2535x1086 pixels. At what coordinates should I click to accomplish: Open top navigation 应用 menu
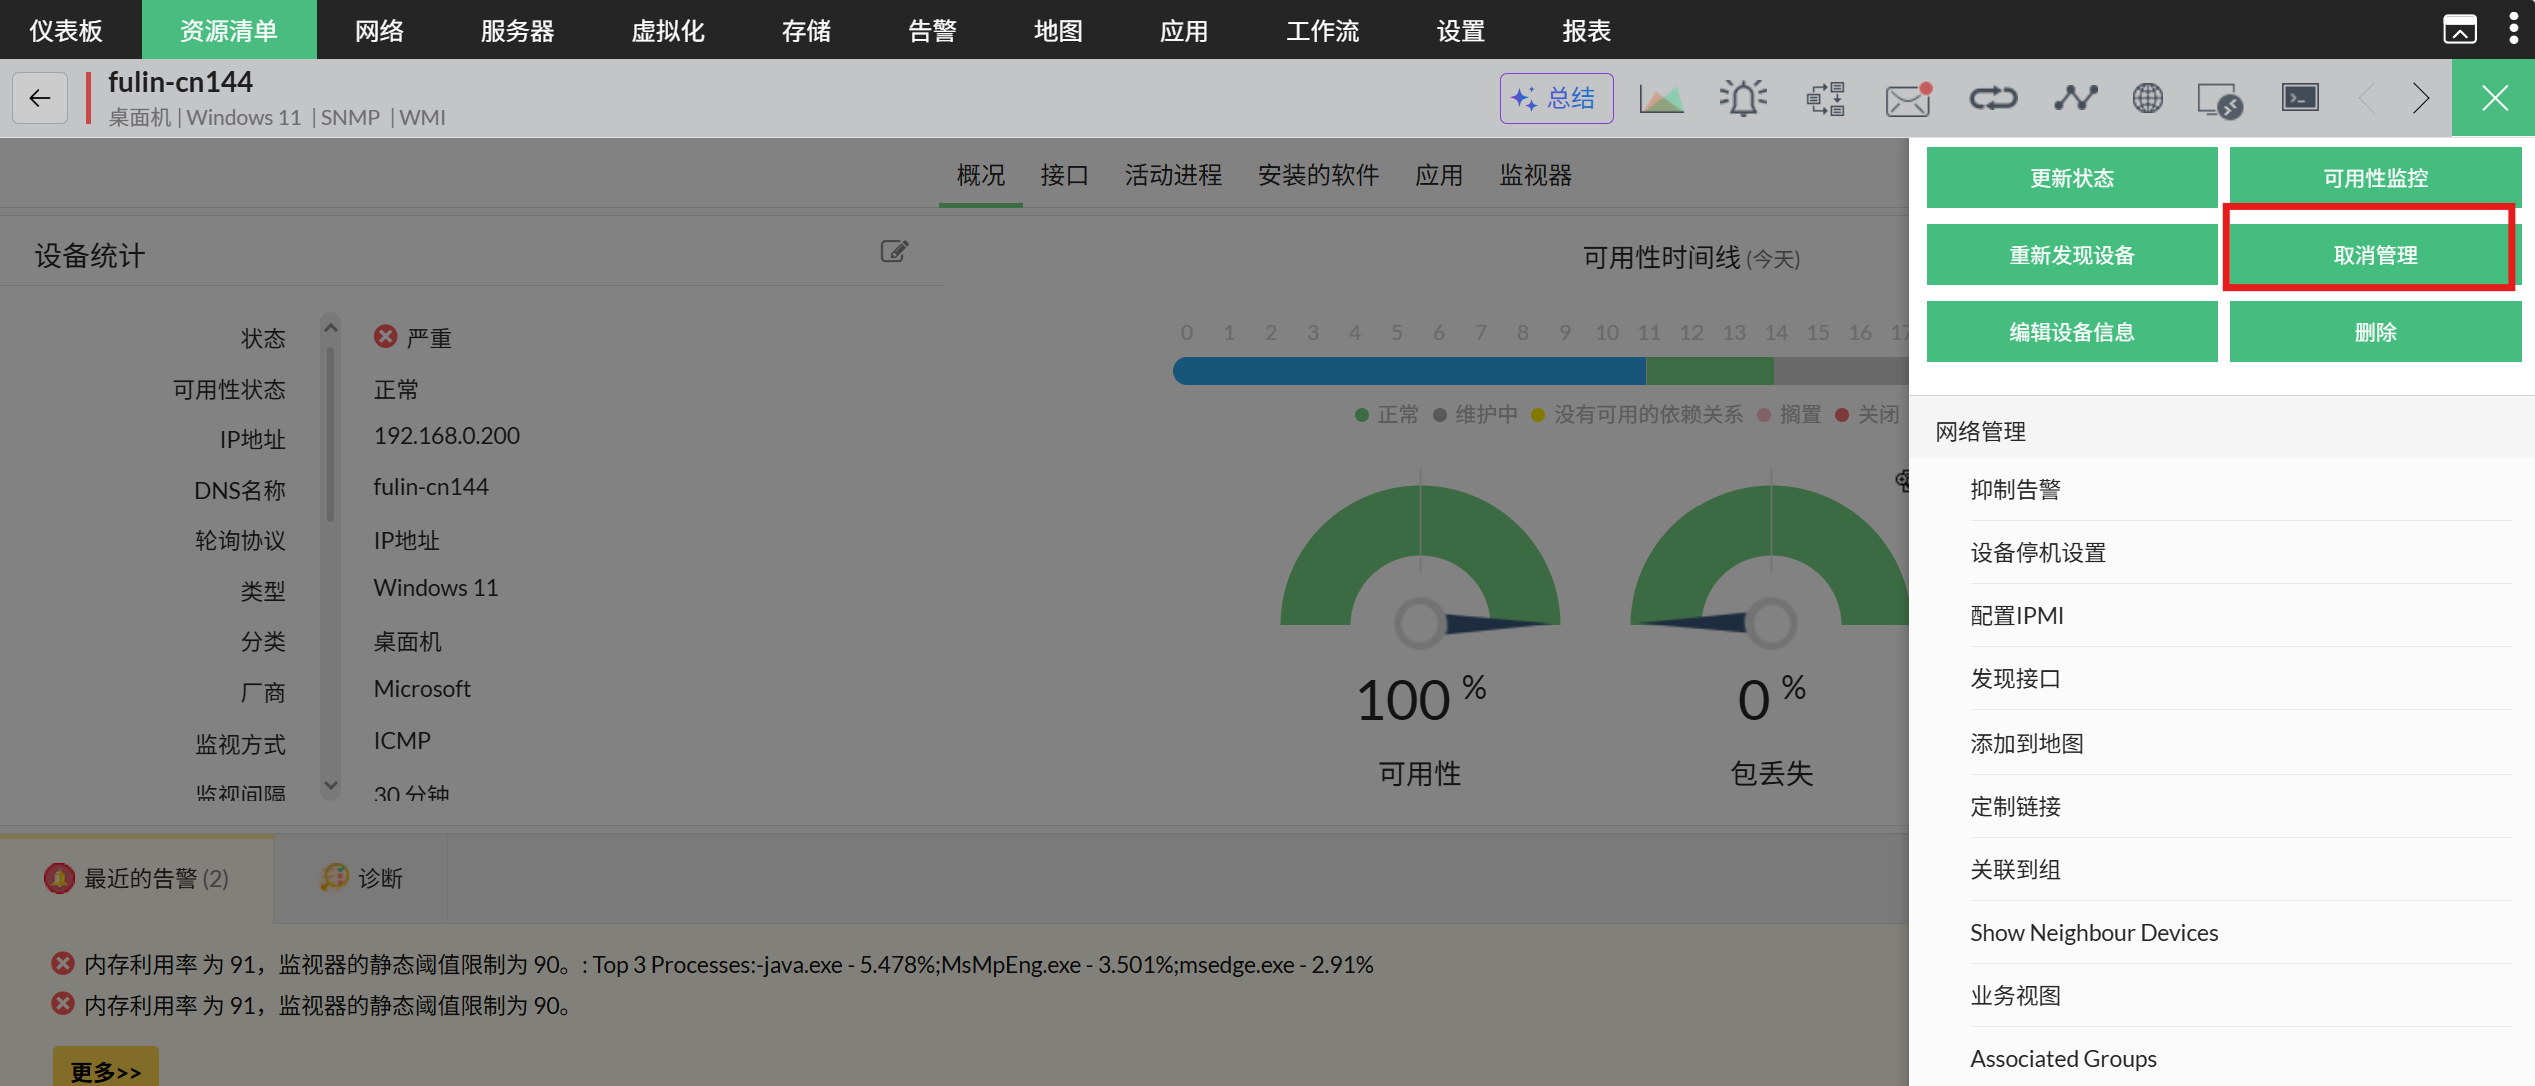pyautogui.click(x=1184, y=30)
